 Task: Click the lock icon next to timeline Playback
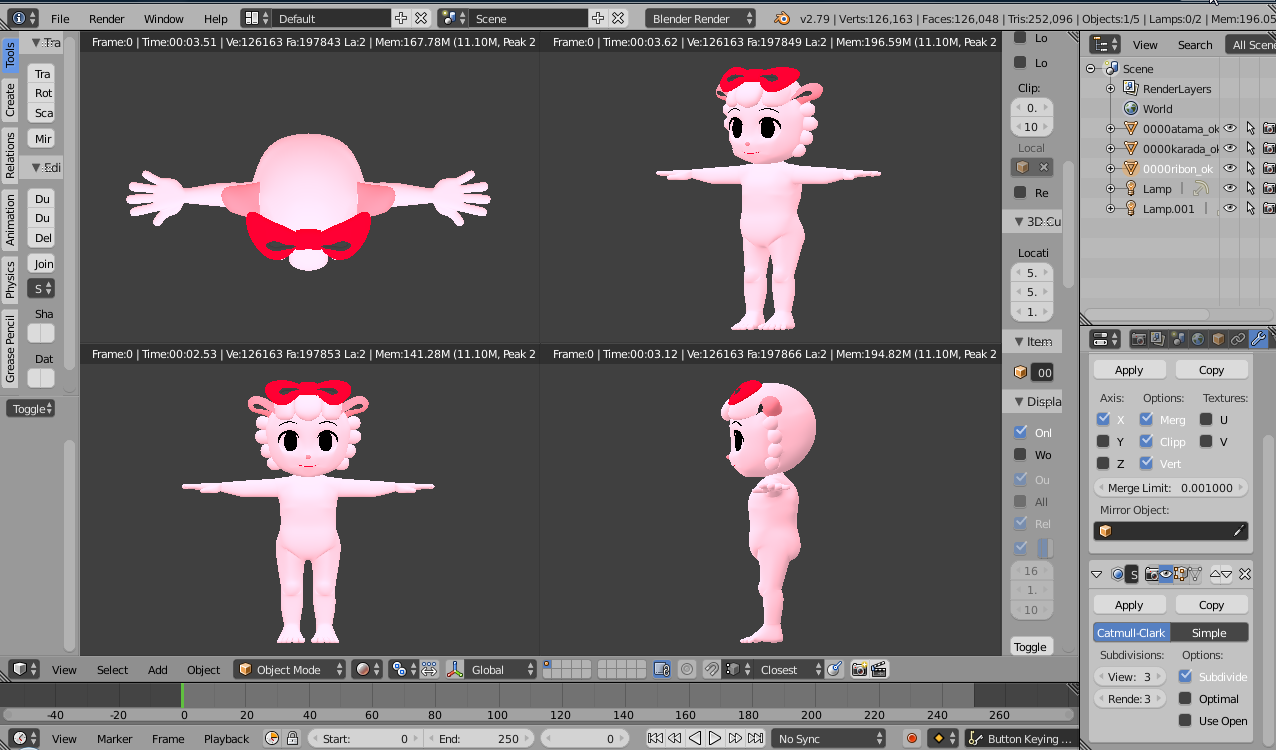tap(292, 739)
